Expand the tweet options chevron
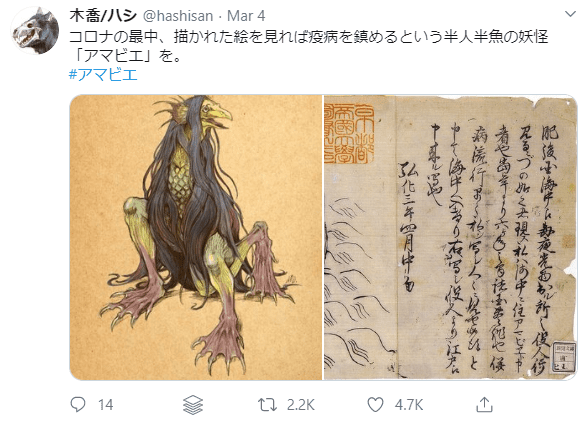This screenshot has height=424, width=584. pos(570,15)
